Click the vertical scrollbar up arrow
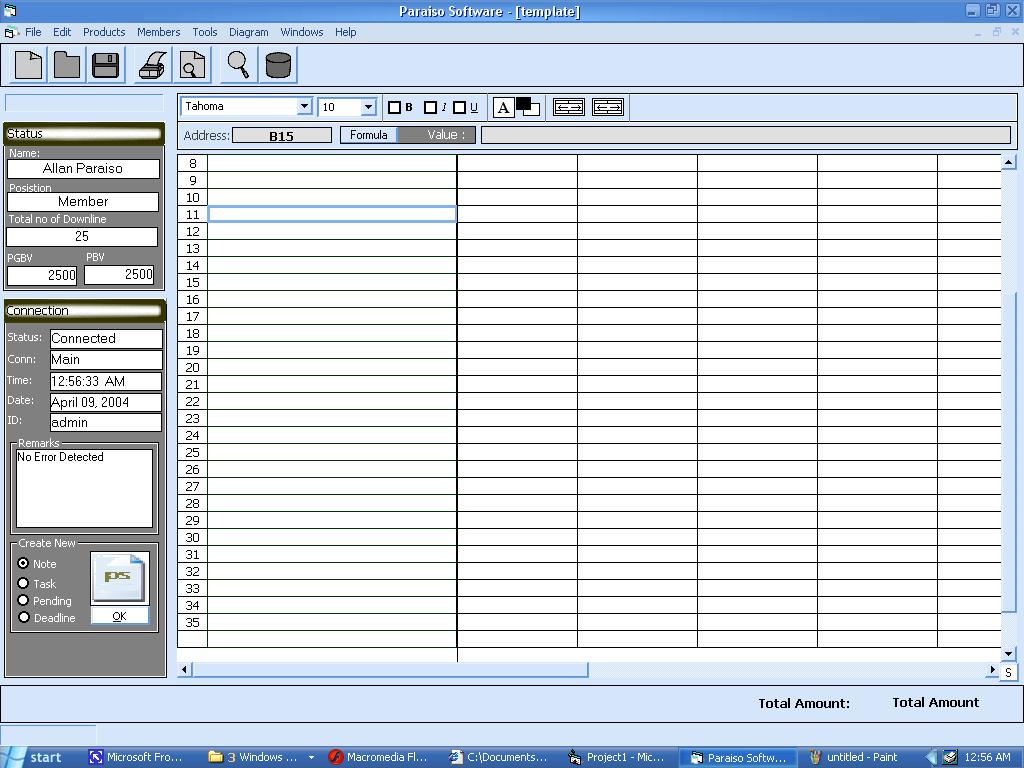The height and width of the screenshot is (768, 1024). coord(1008,162)
